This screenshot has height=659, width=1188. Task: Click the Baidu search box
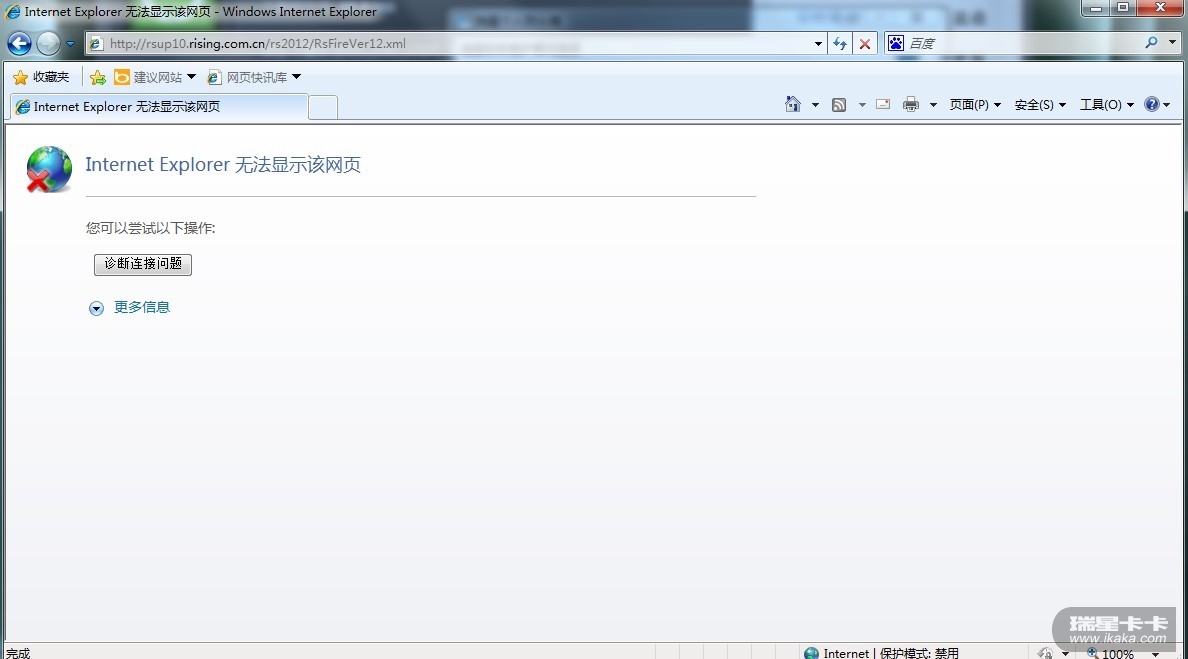click(x=1023, y=44)
